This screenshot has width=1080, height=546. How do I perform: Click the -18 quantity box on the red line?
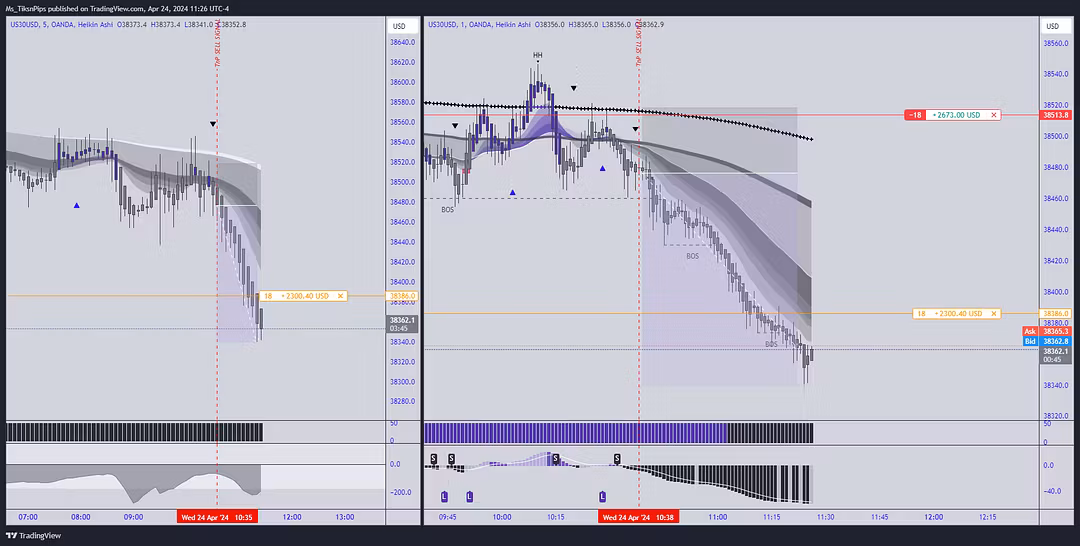[x=915, y=115]
